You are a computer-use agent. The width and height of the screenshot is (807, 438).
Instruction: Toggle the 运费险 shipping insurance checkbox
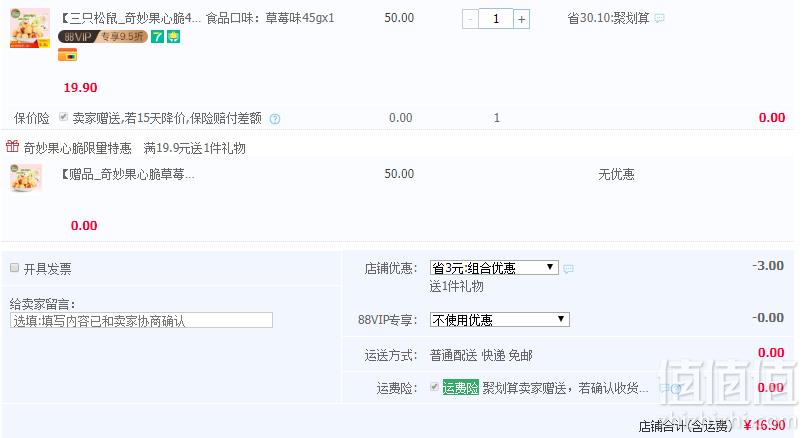(434, 387)
